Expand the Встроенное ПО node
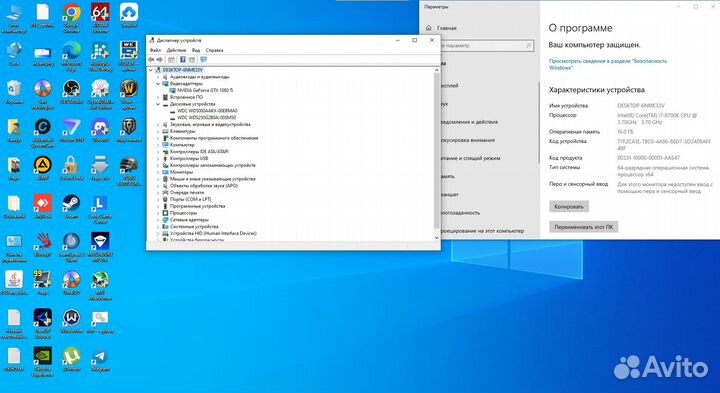This screenshot has width=720, height=393. tap(158, 97)
